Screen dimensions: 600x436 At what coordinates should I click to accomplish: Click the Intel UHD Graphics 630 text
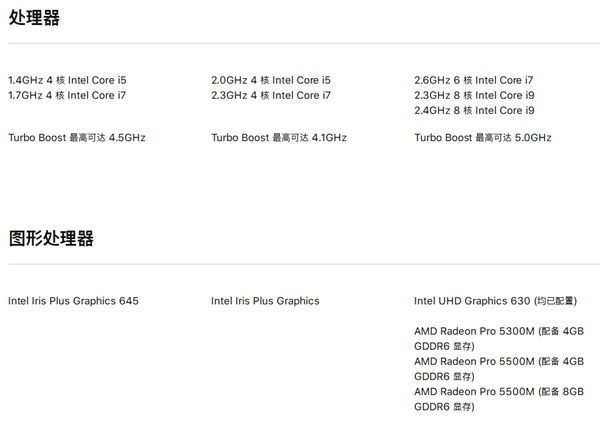471,301
